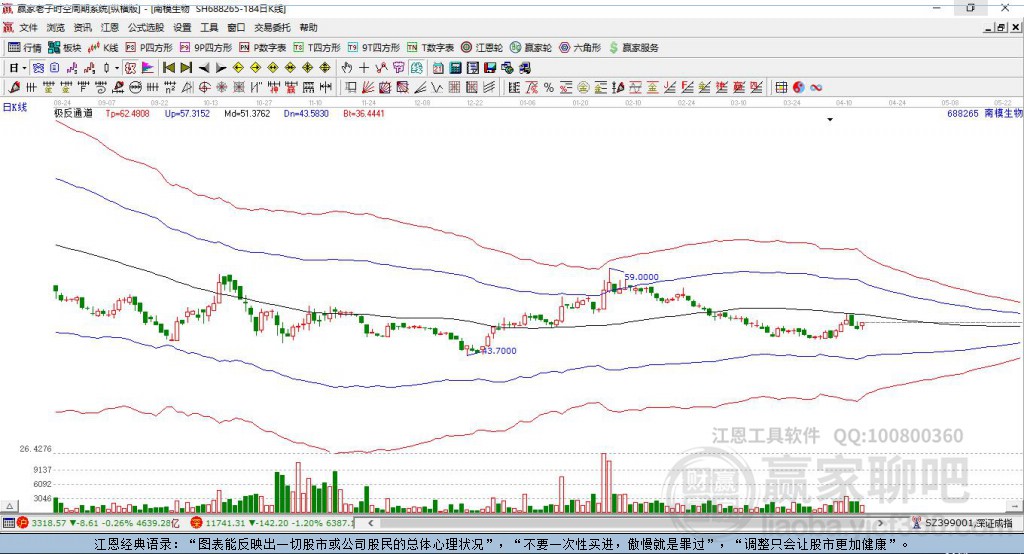Screen dimensions: 1024x554
Task: Select the hand pan tool
Action: [347, 68]
